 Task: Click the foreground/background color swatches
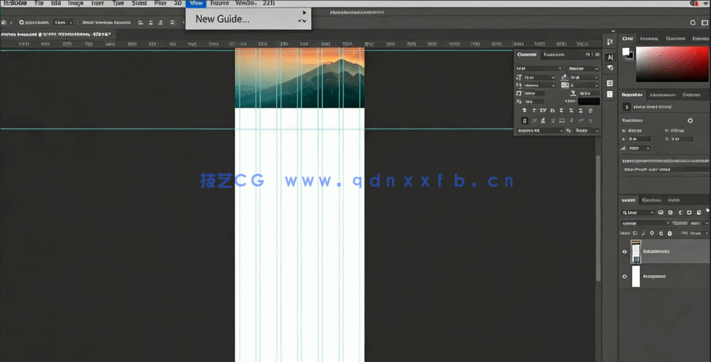tap(628, 54)
